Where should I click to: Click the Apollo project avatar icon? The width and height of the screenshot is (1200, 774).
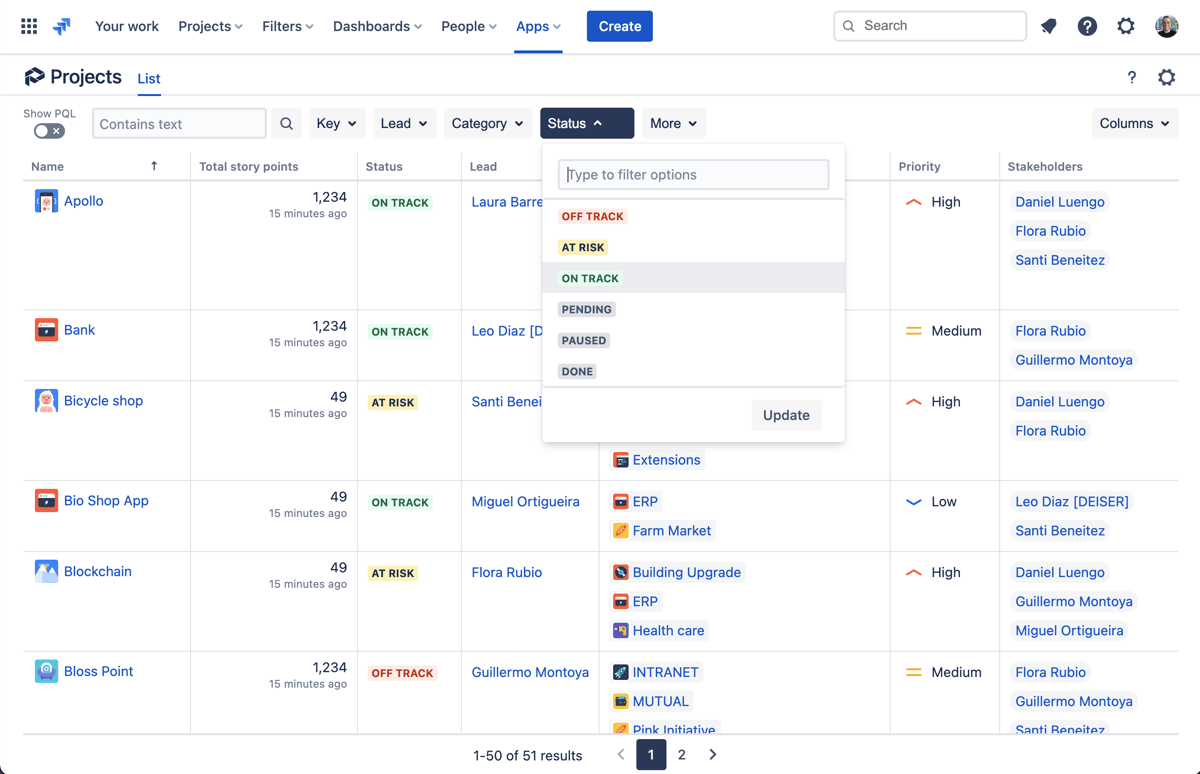pyautogui.click(x=46, y=200)
